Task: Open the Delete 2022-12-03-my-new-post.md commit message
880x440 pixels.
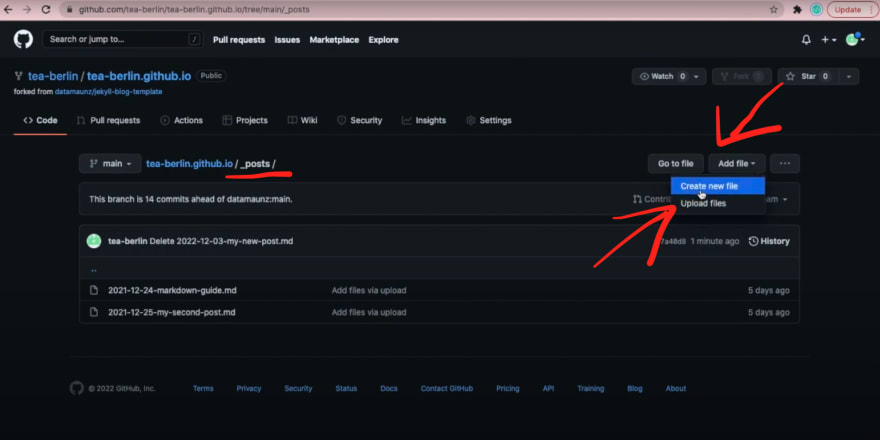Action: tap(221, 241)
